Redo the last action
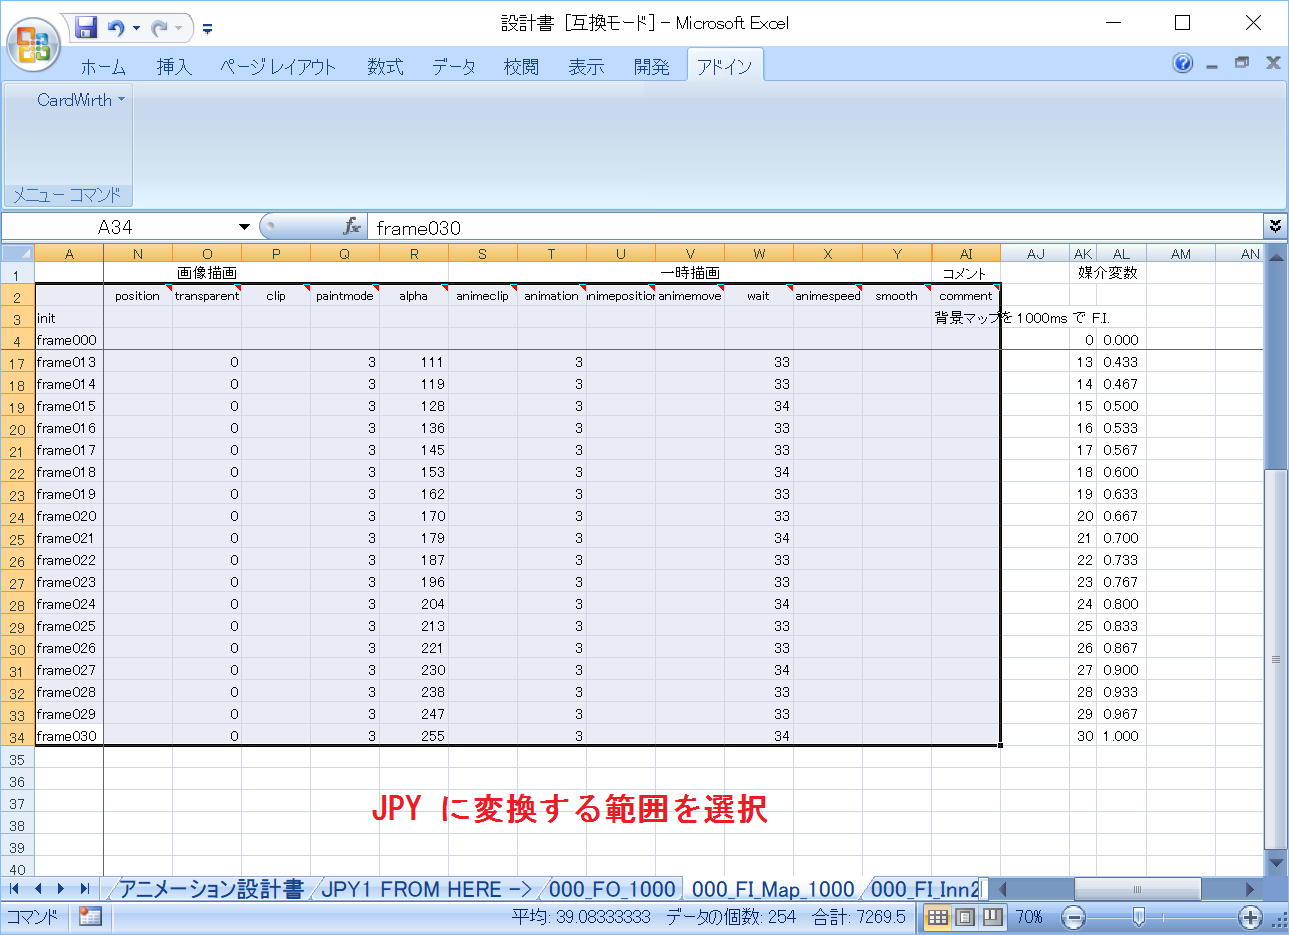This screenshot has height=935, width=1289. click(160, 28)
